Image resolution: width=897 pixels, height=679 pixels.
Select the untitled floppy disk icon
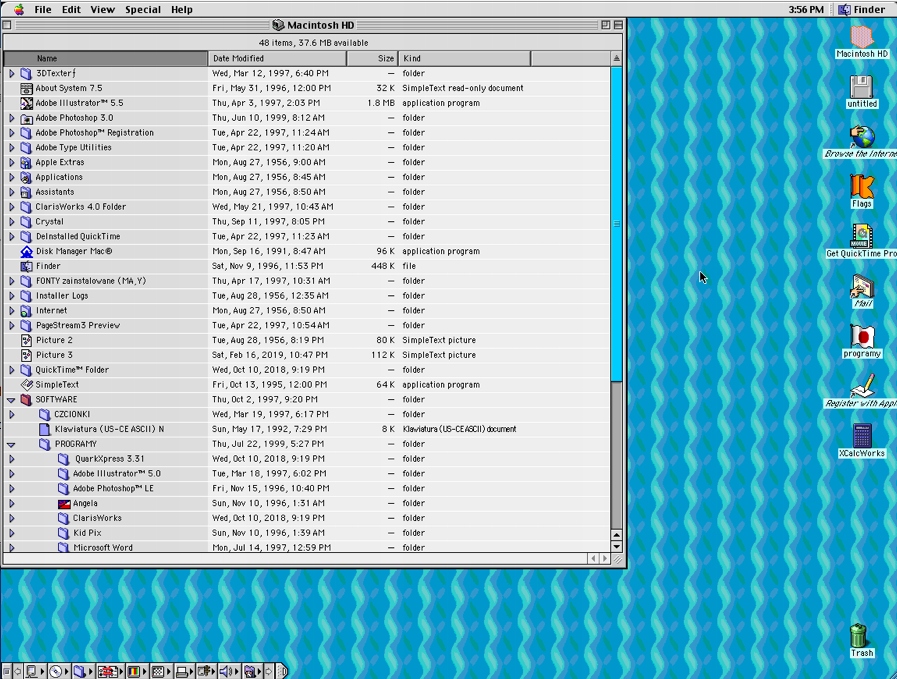pos(862,86)
